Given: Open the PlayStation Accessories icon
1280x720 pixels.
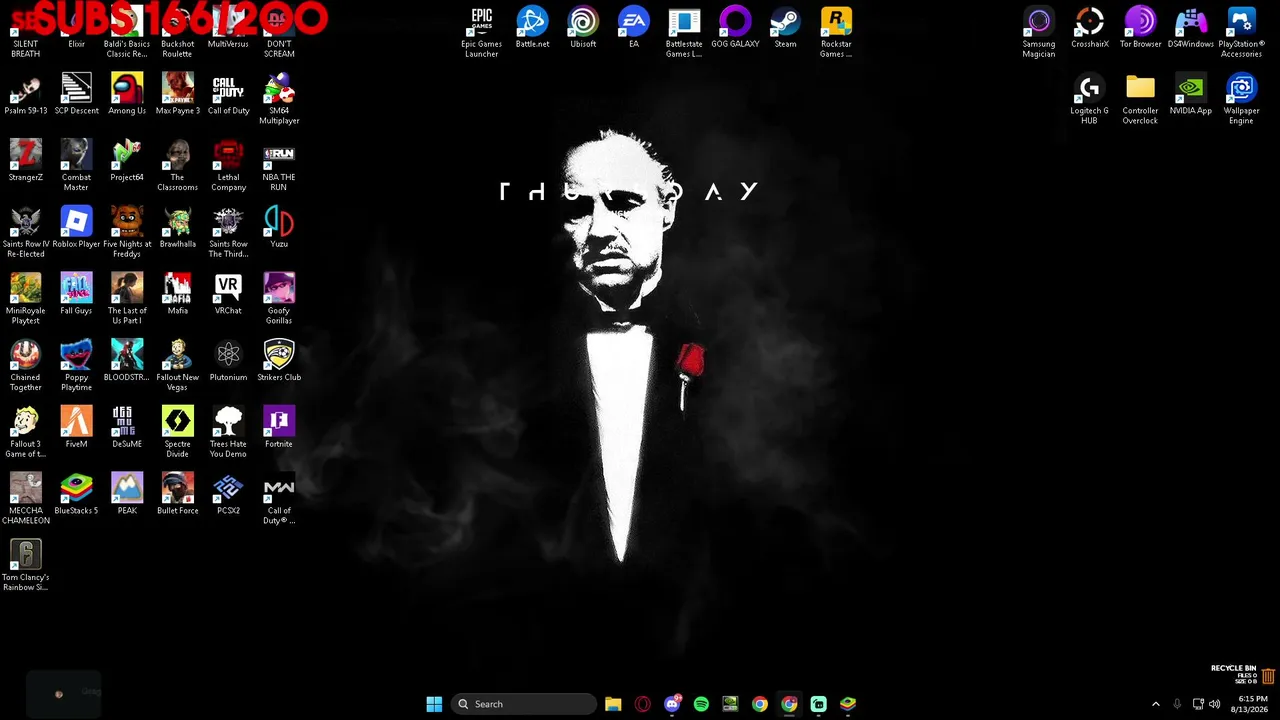Looking at the screenshot, I should 1241,32.
